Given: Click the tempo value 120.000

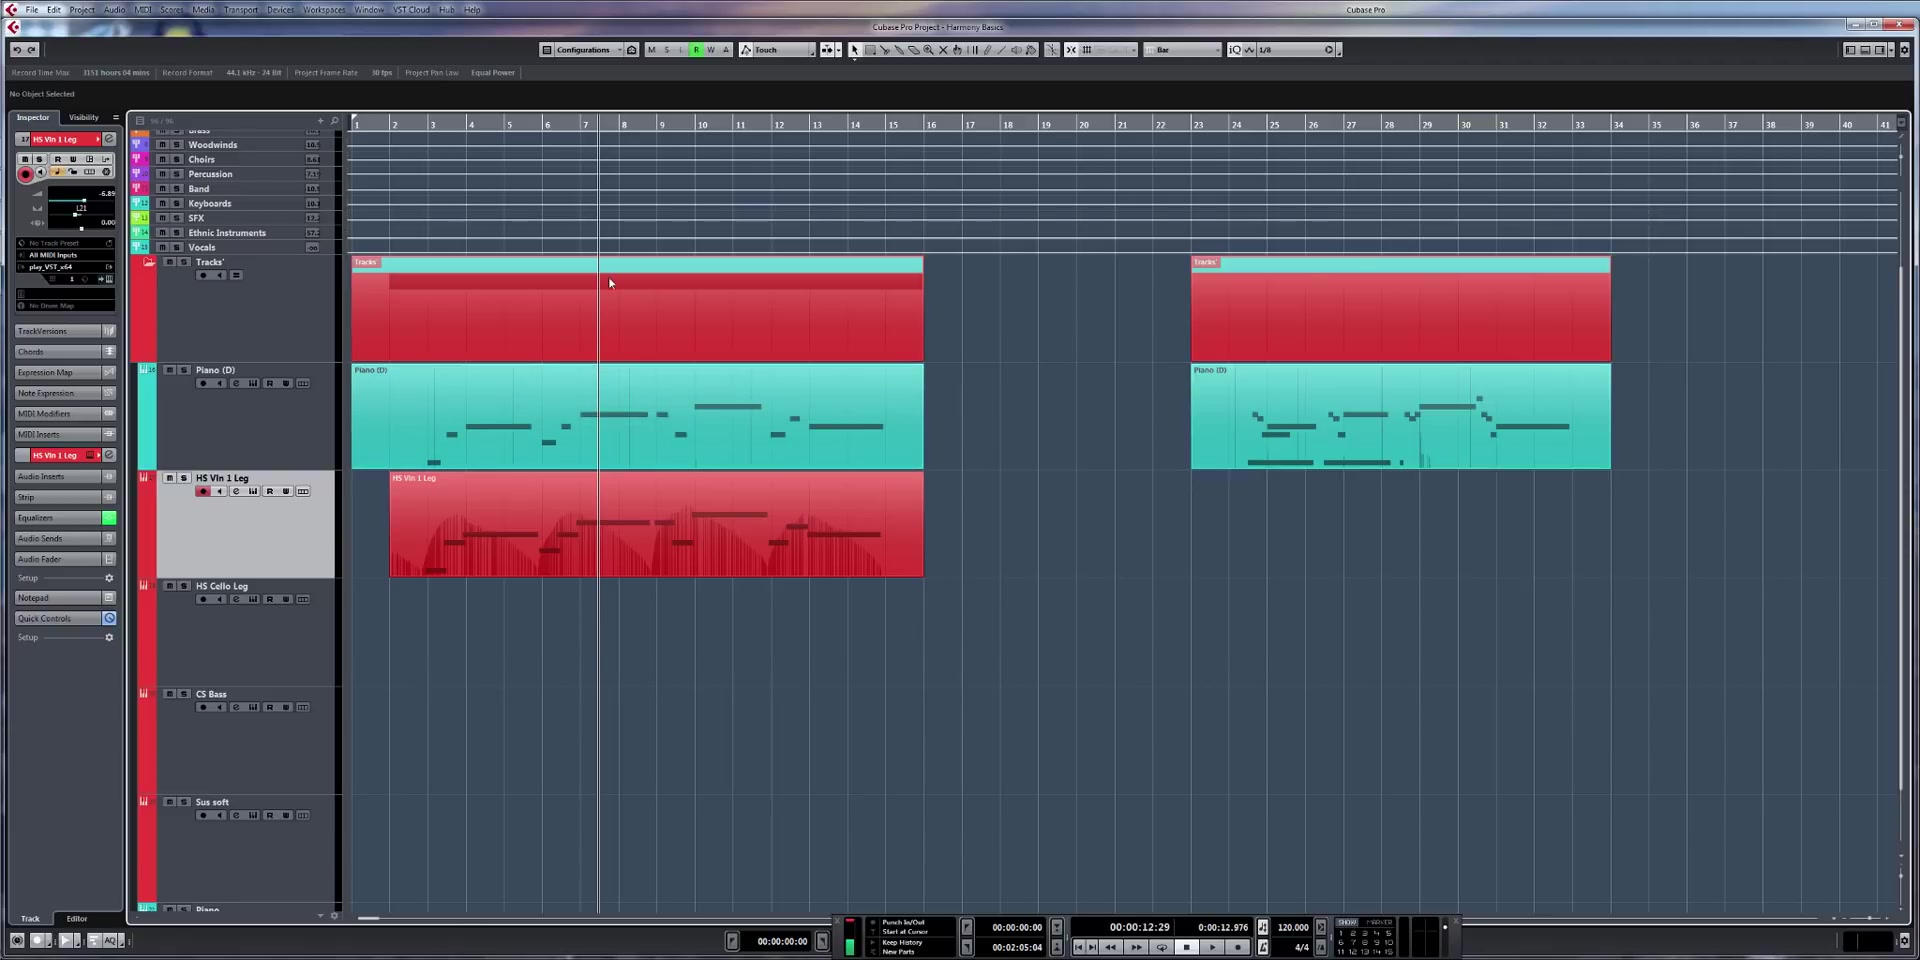Looking at the screenshot, I should [x=1292, y=928].
